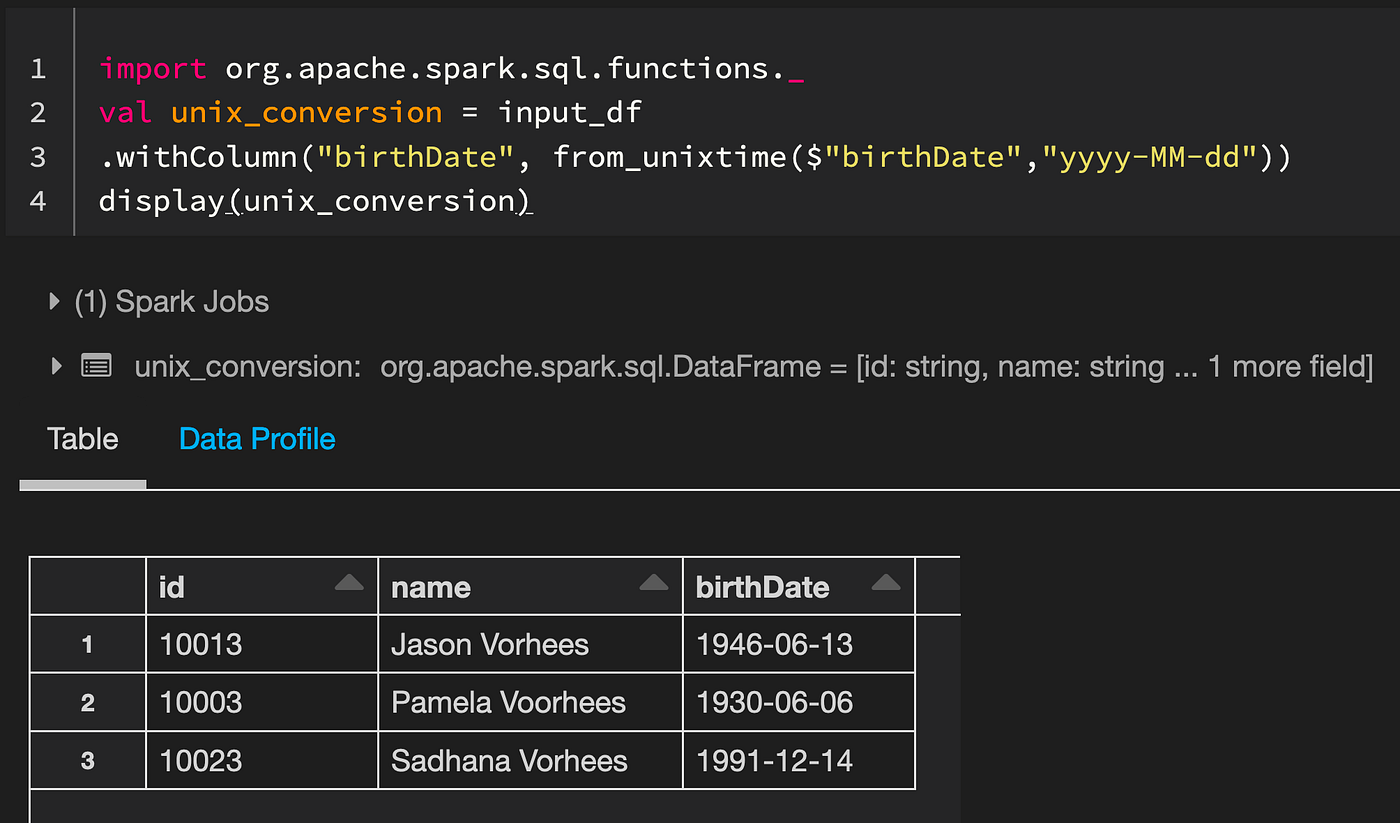The width and height of the screenshot is (1400, 823).
Task: Select the Table tab
Action: 83,438
